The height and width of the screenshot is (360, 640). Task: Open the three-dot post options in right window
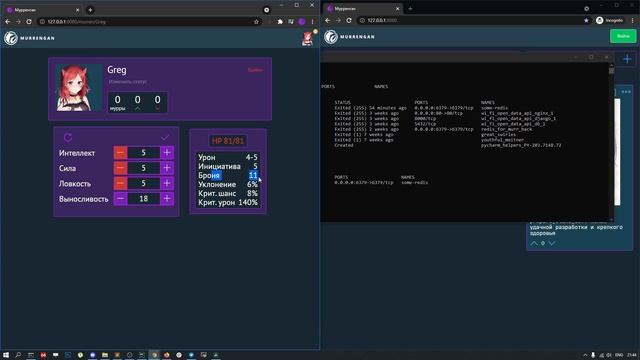pos(626,92)
